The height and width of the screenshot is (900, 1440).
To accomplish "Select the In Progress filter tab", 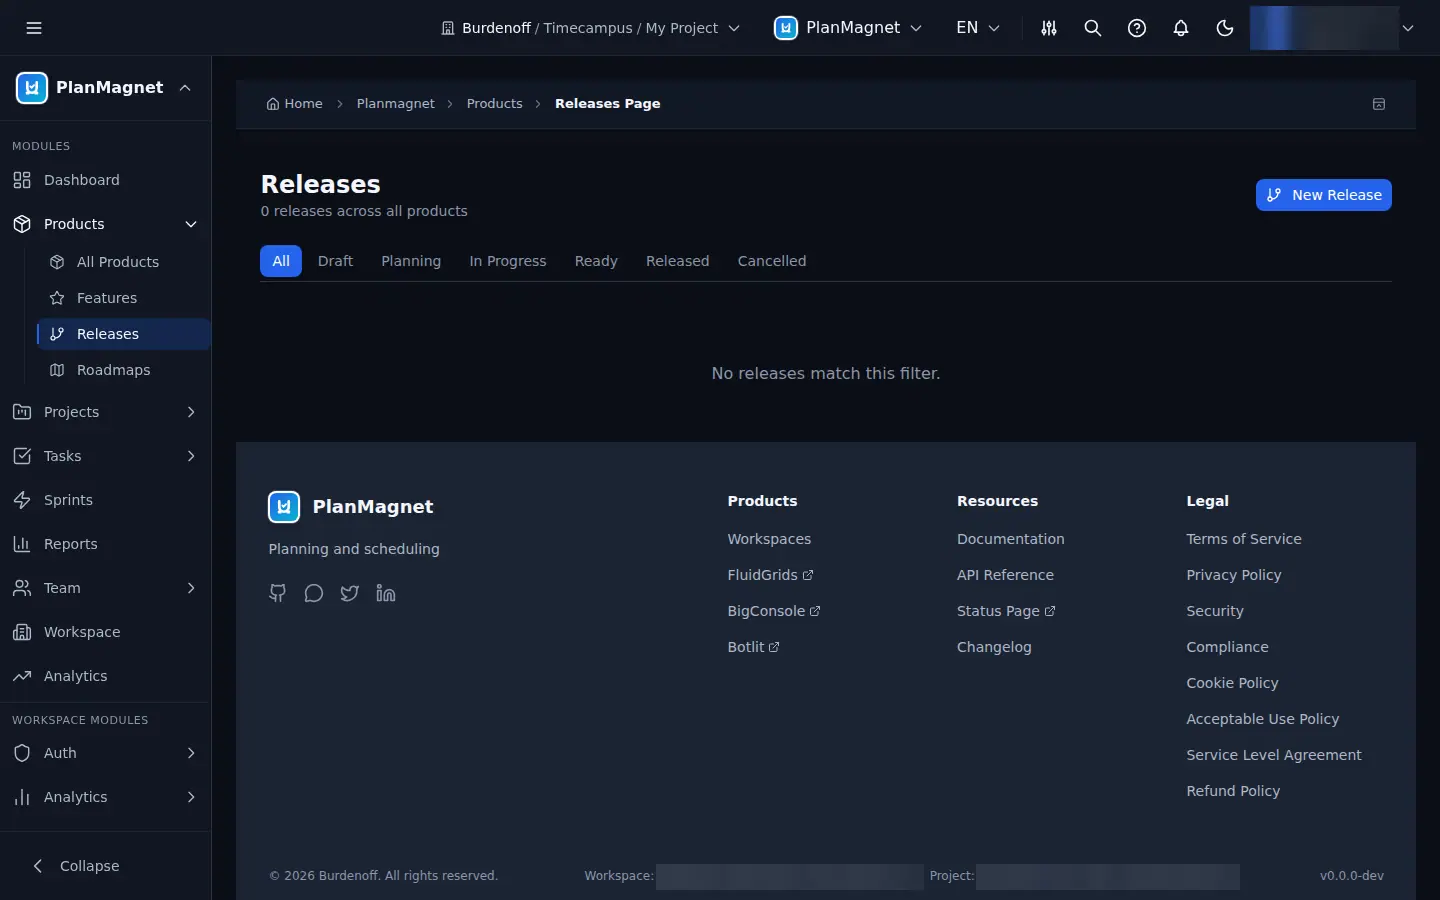I will point(508,261).
